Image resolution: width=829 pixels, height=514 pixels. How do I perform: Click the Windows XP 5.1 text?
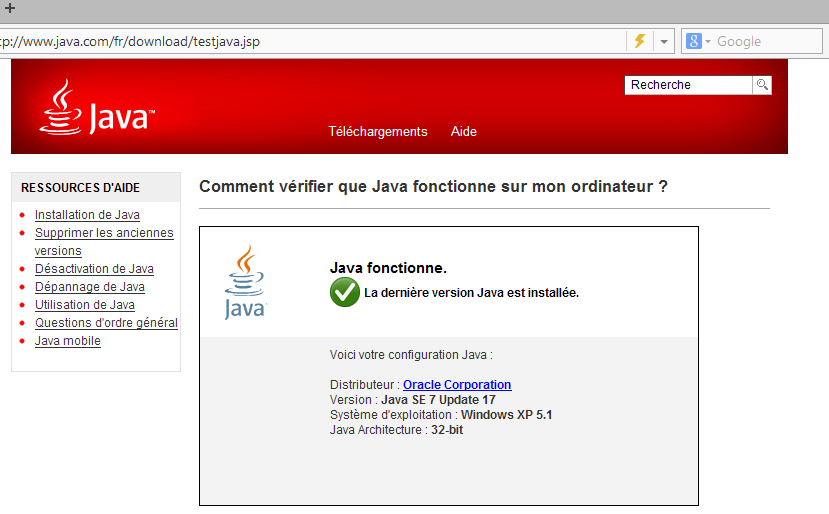(506, 415)
